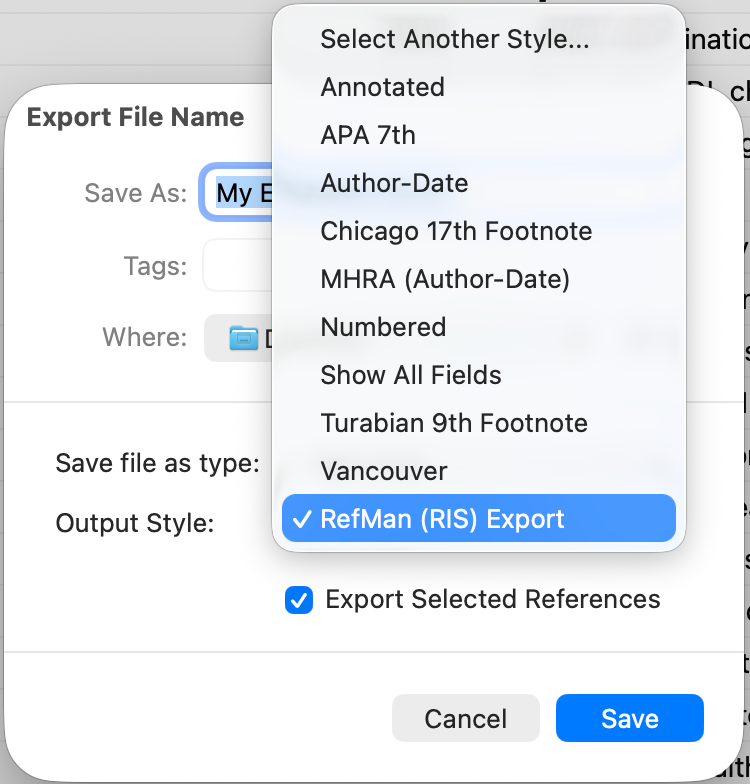750x784 pixels.
Task: Open the Where folder location dropdown
Action: pos(240,338)
